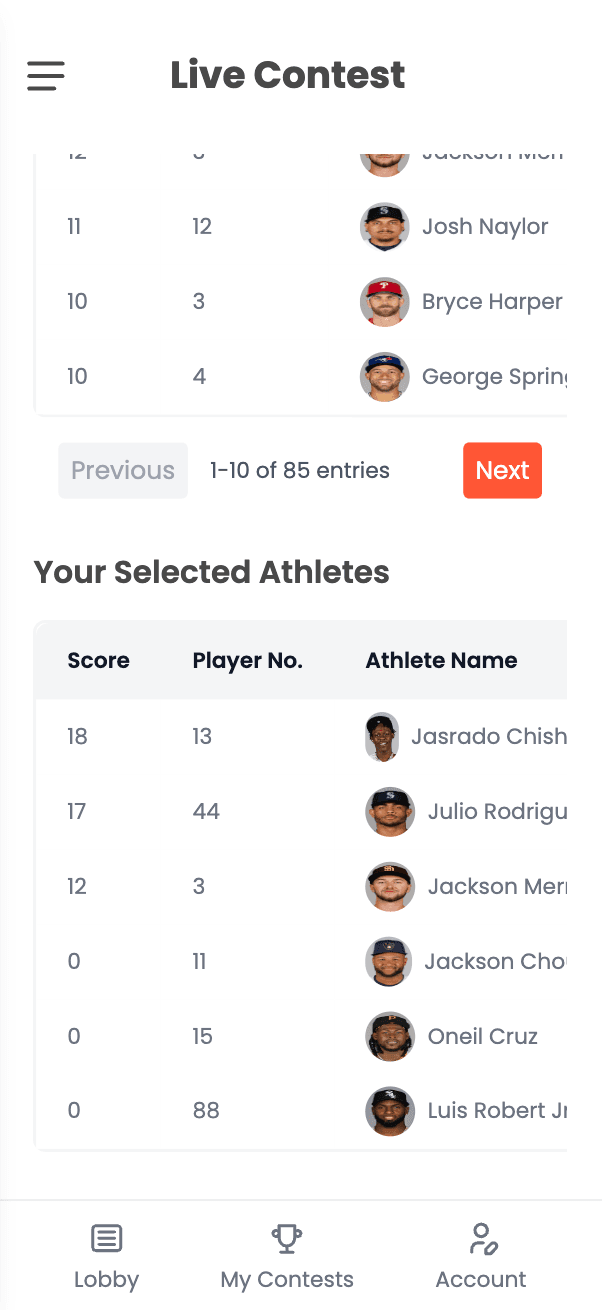Click Luis Robert Jr's name
Viewport: 602px width, 1310px height.
pyautogui.click(x=495, y=1111)
